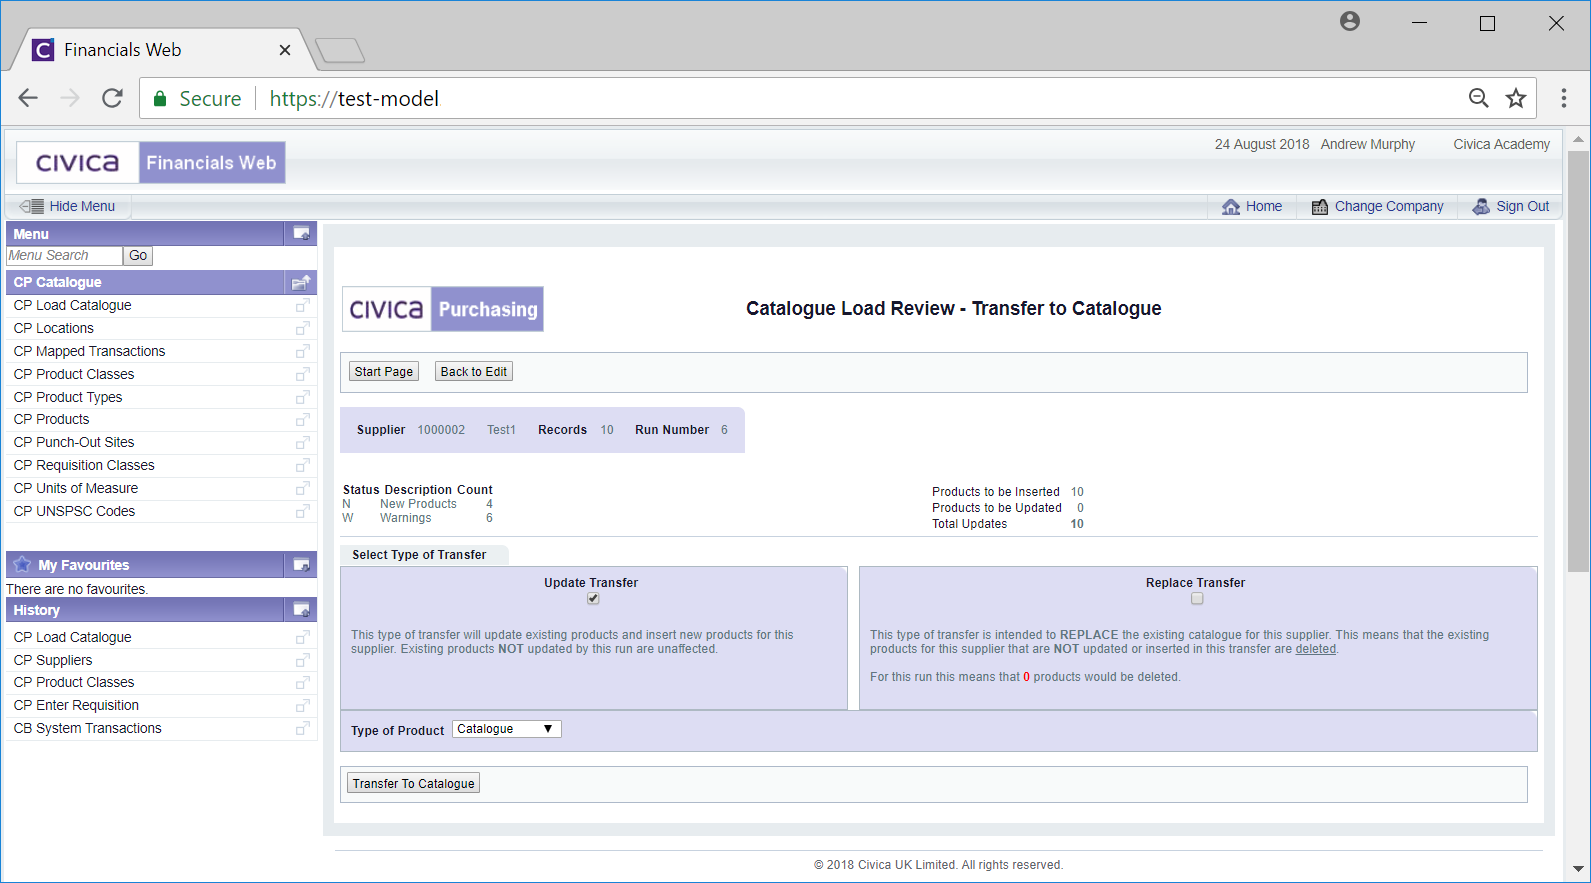
Task: Open CP Locations in new window icon
Action: click(302, 328)
